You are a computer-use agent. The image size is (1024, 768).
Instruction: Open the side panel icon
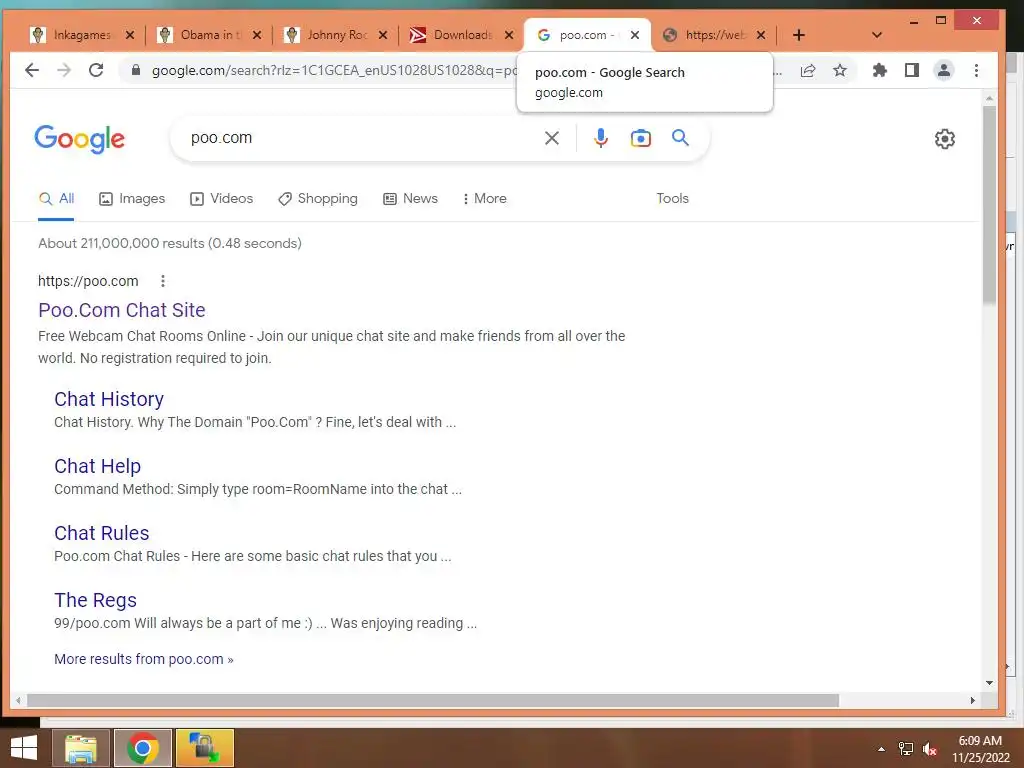coord(912,71)
